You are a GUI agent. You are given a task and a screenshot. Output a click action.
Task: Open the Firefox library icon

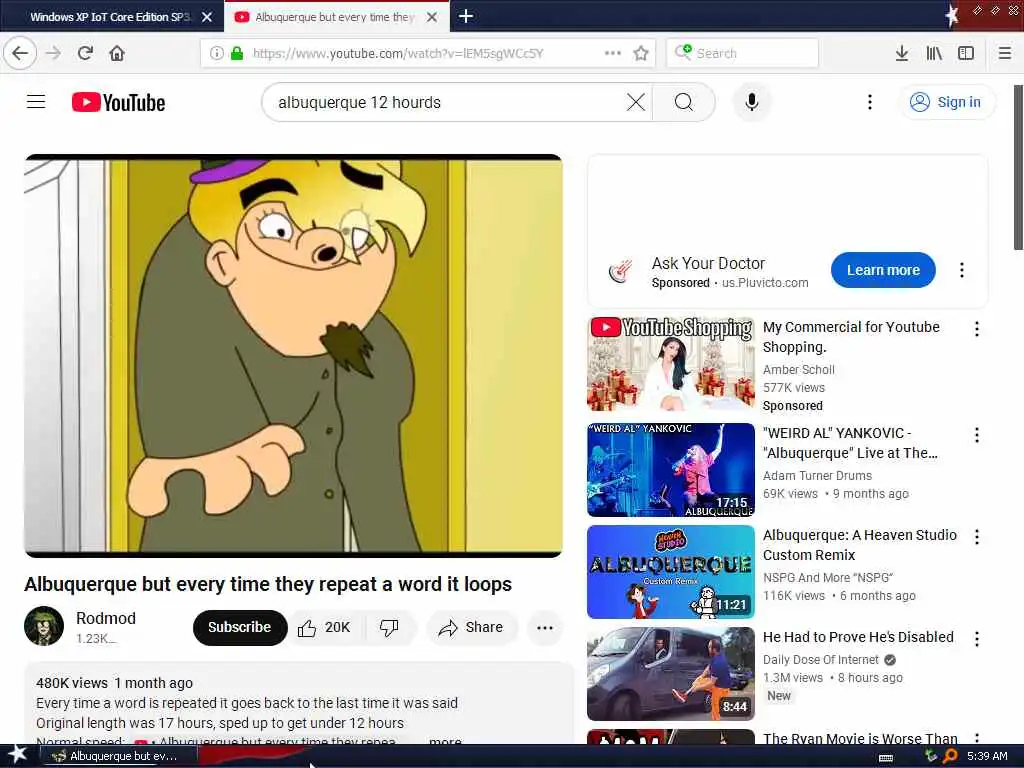[x=934, y=53]
